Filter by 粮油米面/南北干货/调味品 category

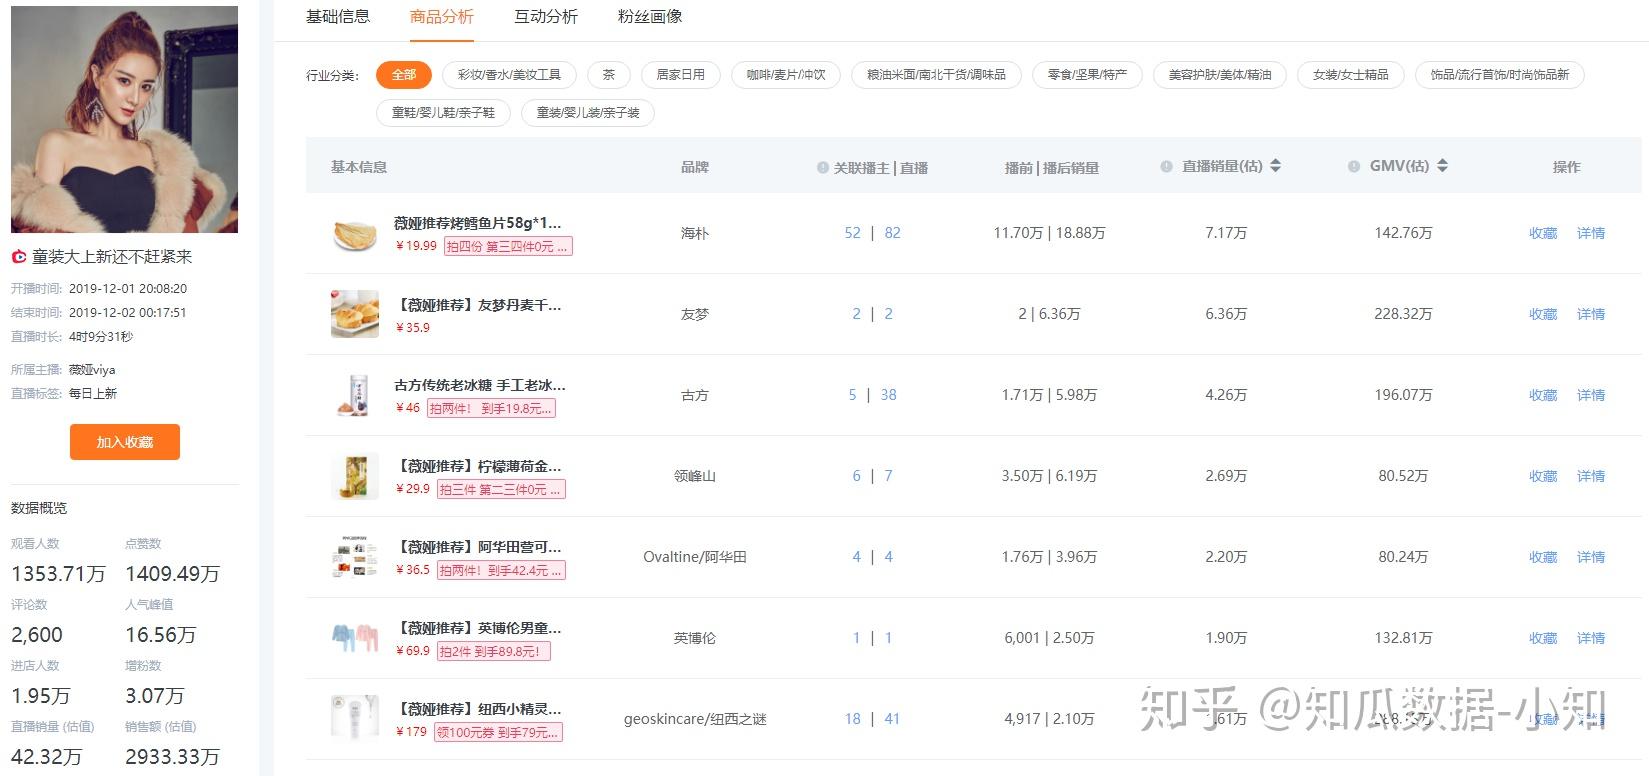936,75
